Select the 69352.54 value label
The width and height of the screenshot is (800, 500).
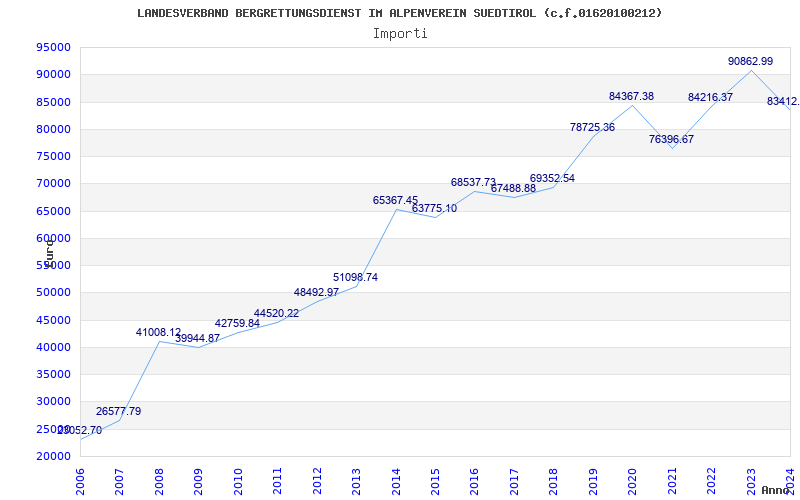(x=552, y=178)
